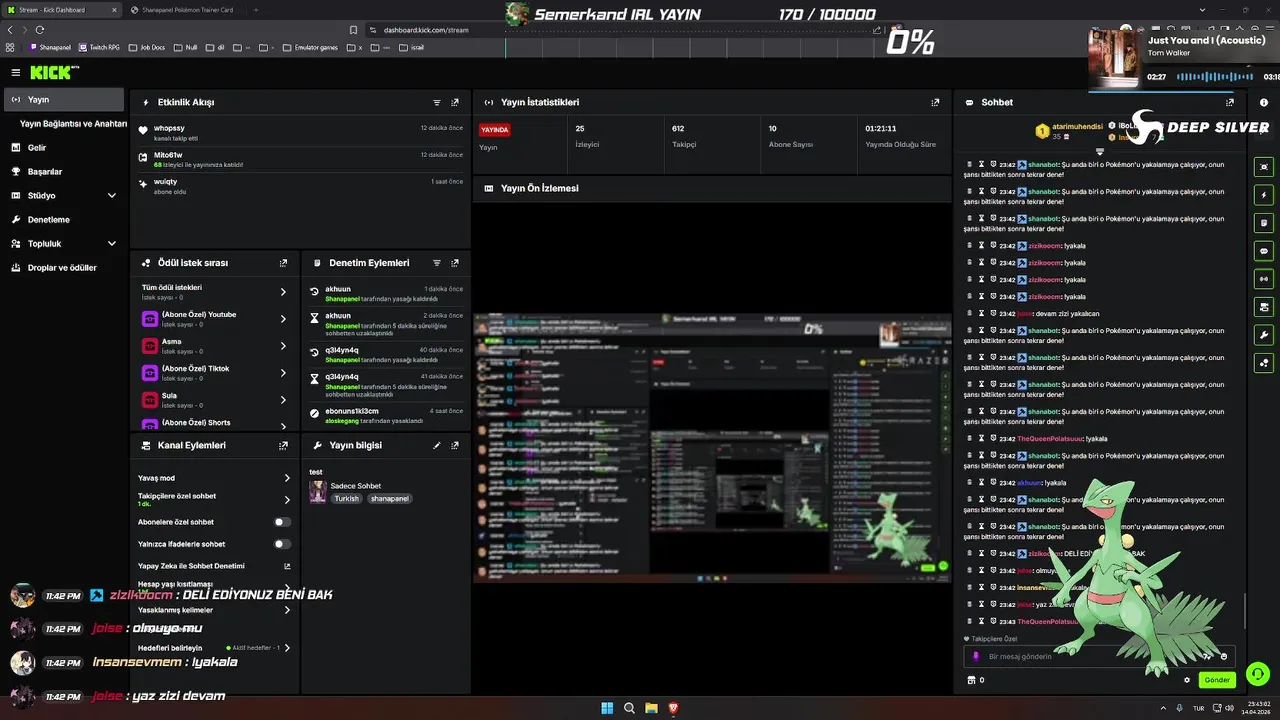Open Yayın Bağlantısı ve Anahtarı page

73,124
